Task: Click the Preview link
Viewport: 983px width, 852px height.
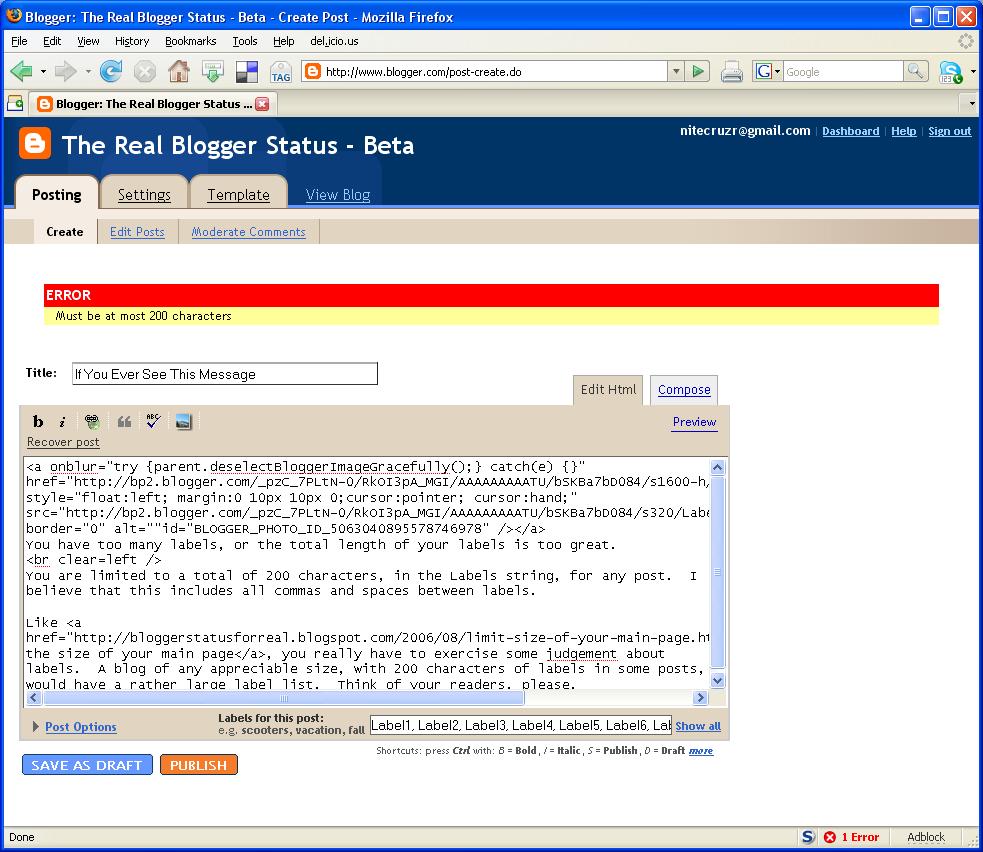Action: point(695,422)
